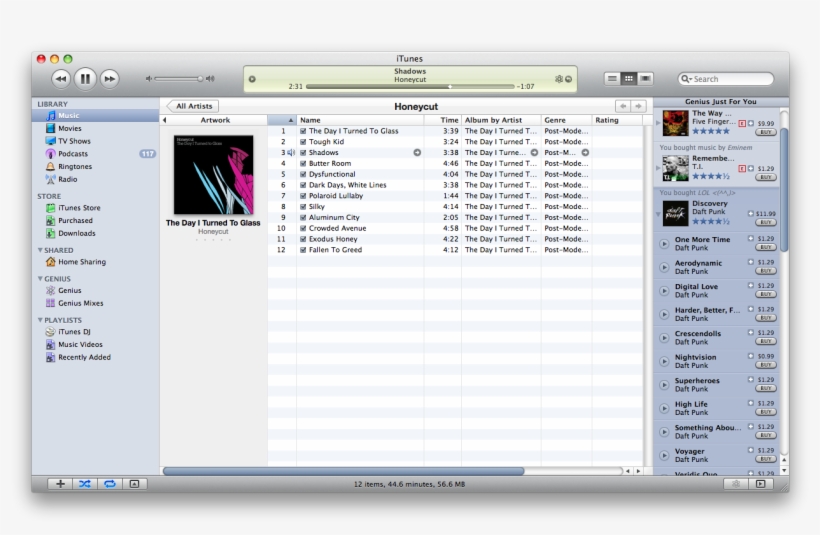Uncheck the Tough Kid track

pyautogui.click(x=303, y=142)
